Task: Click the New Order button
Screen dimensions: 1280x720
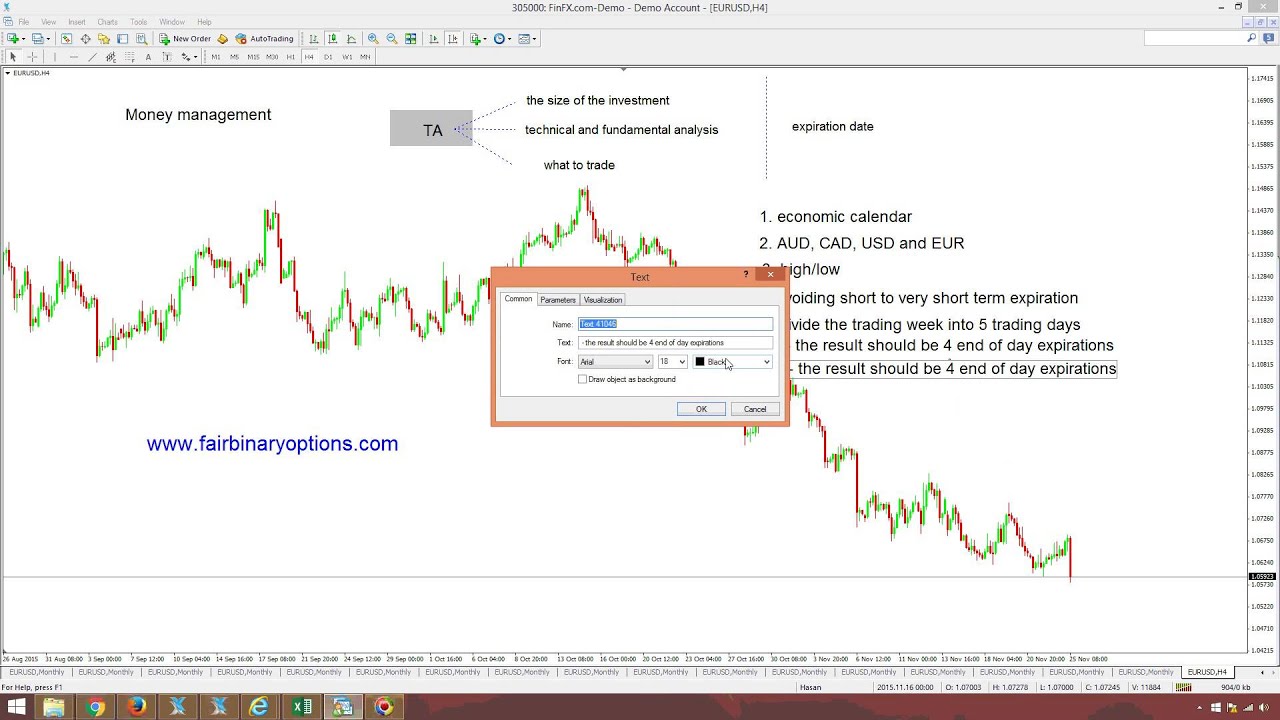Action: 185,39
